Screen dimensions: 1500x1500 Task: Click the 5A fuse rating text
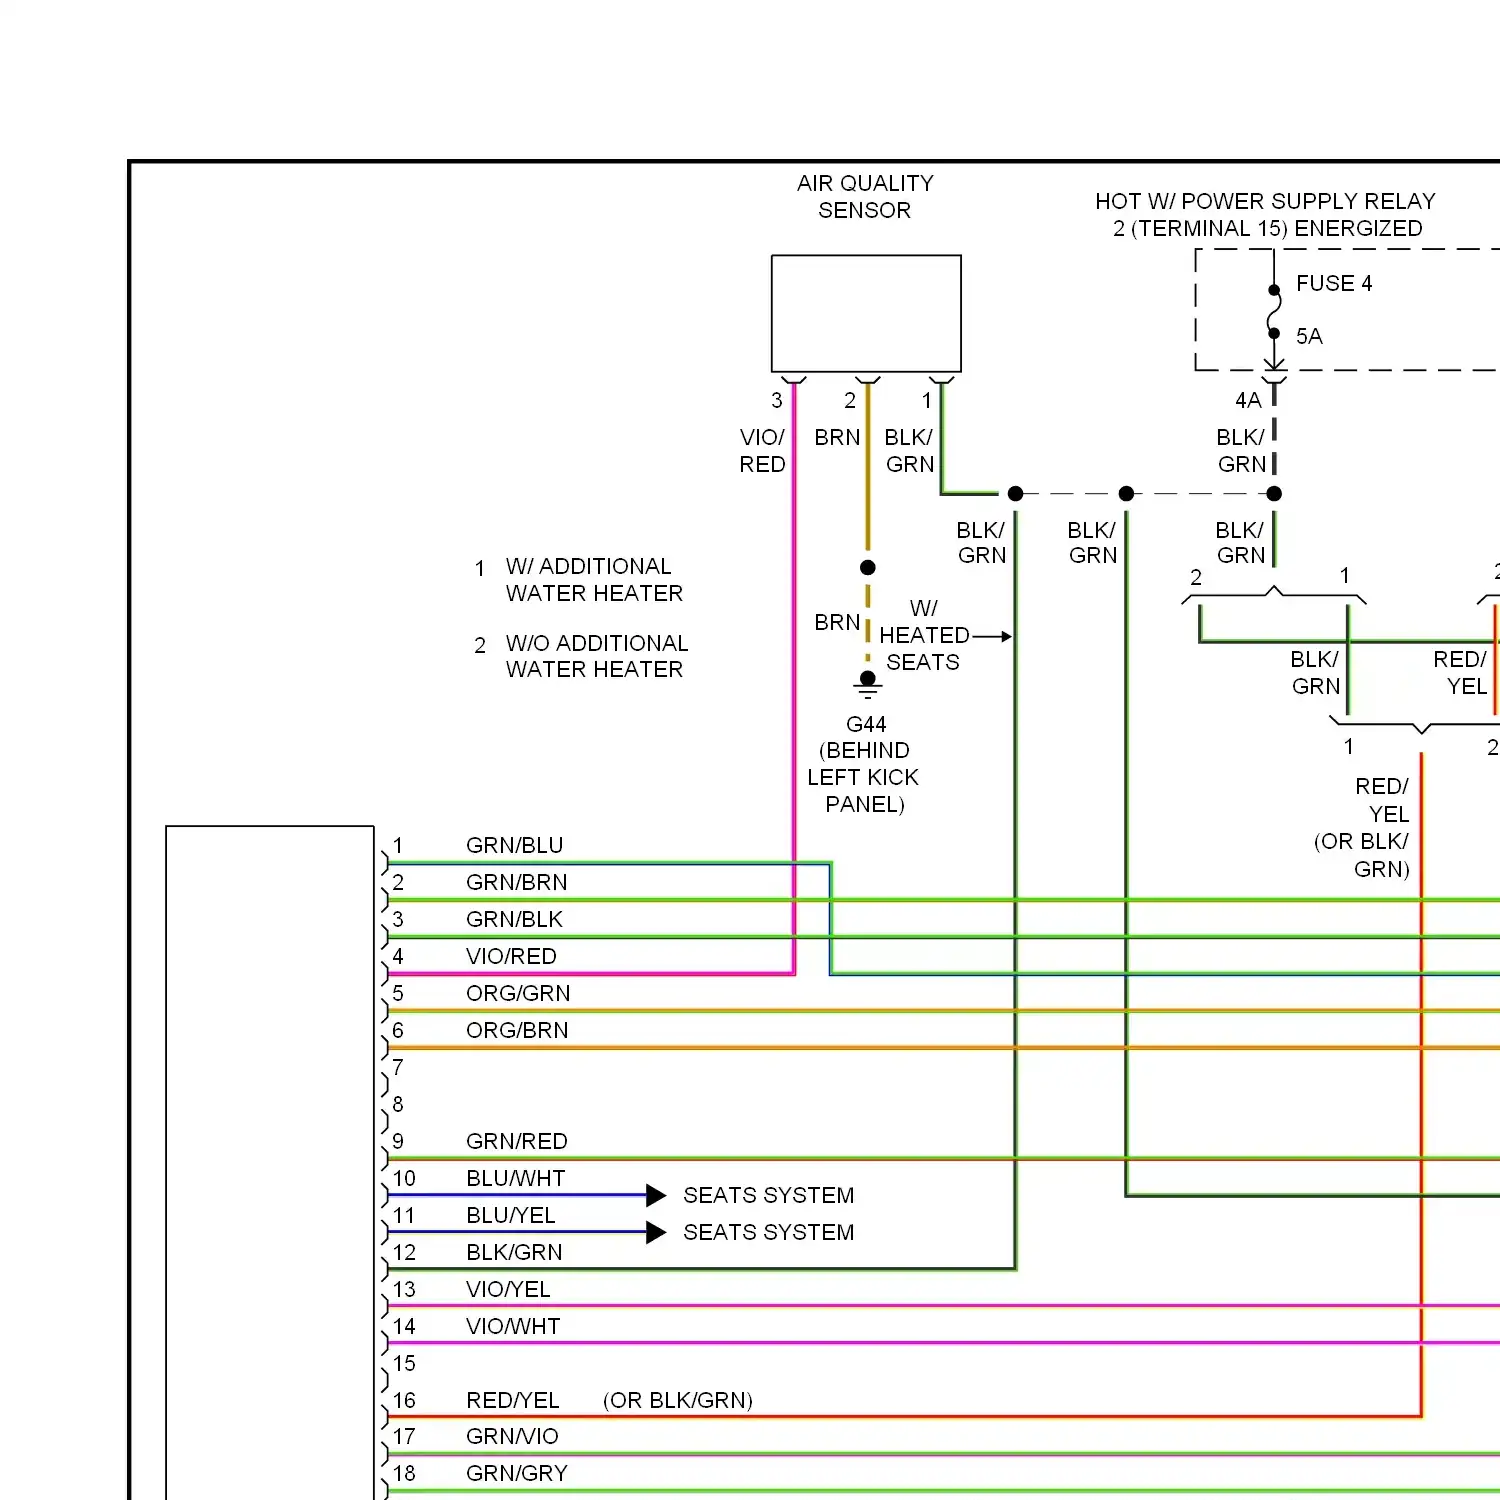click(x=1309, y=337)
